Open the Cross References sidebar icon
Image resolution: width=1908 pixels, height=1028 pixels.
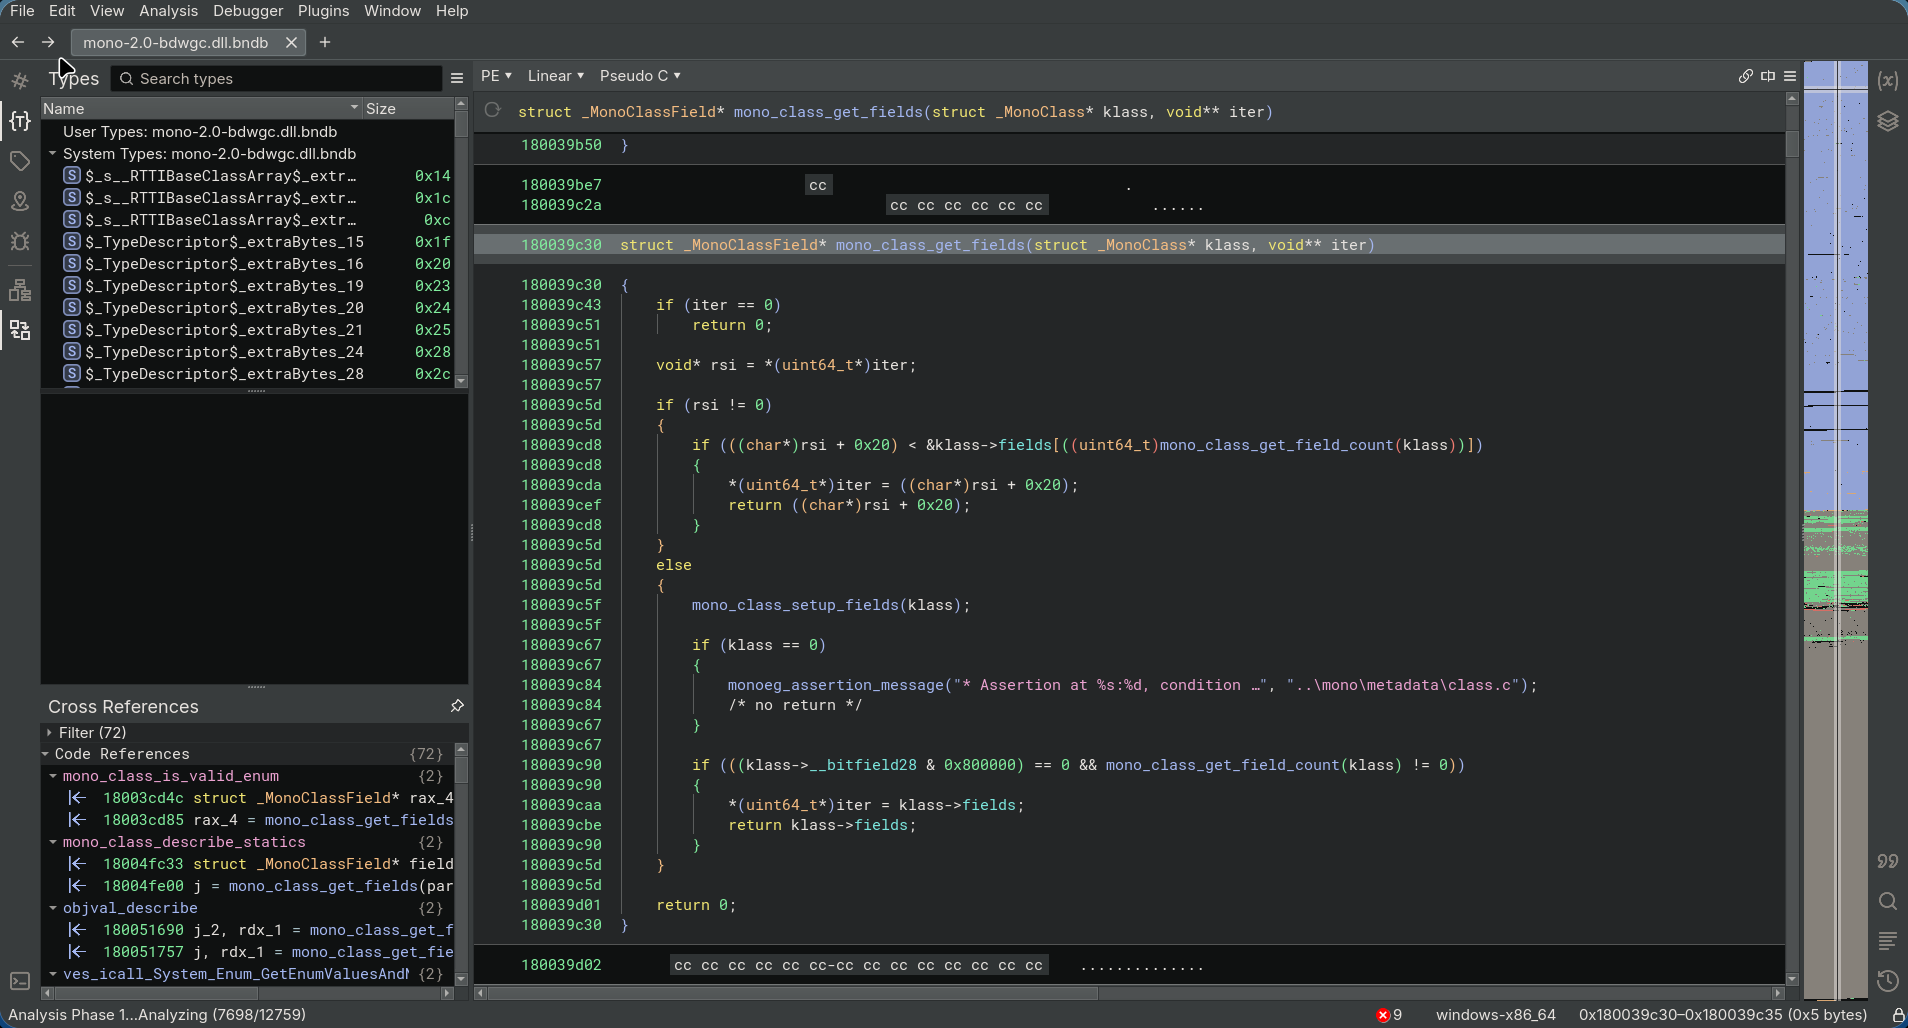(20, 330)
